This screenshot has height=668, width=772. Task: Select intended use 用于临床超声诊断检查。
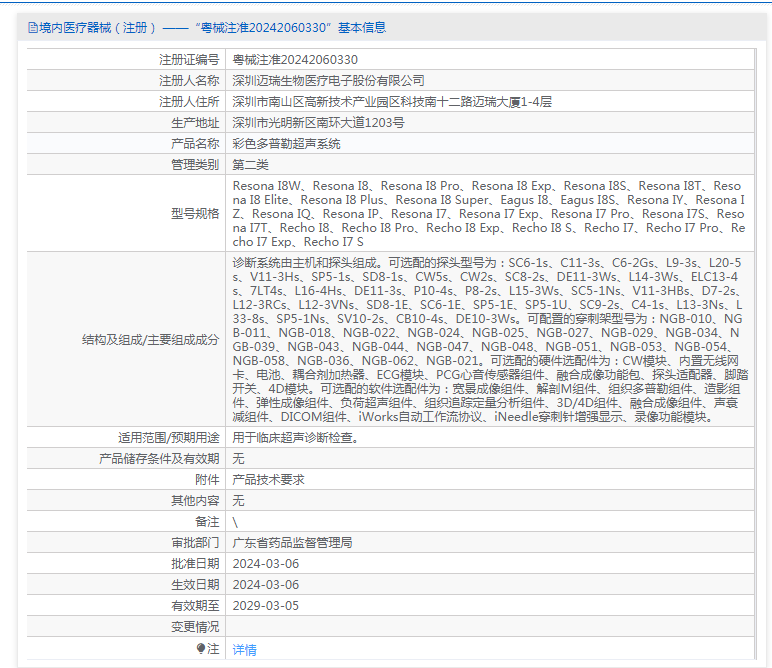pyautogui.click(x=297, y=438)
